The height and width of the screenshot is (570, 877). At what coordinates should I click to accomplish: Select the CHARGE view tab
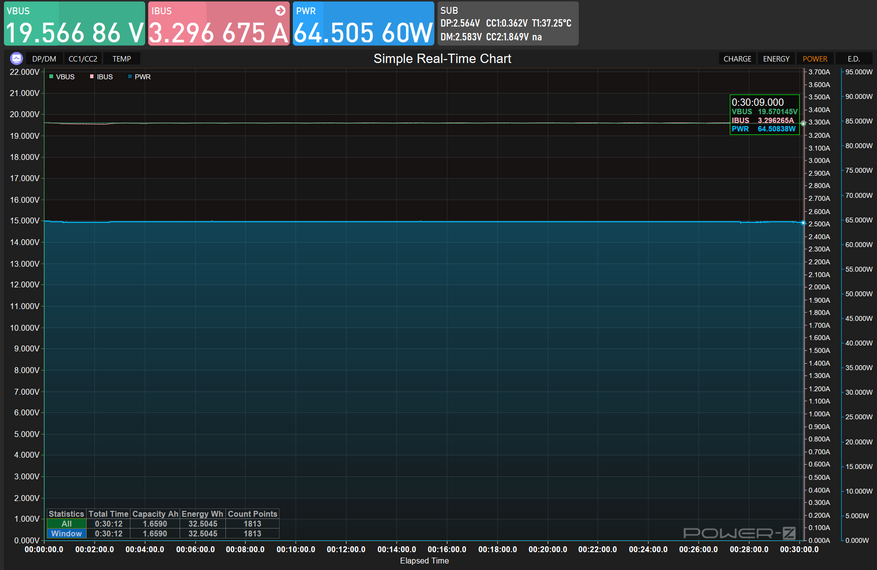pos(737,59)
